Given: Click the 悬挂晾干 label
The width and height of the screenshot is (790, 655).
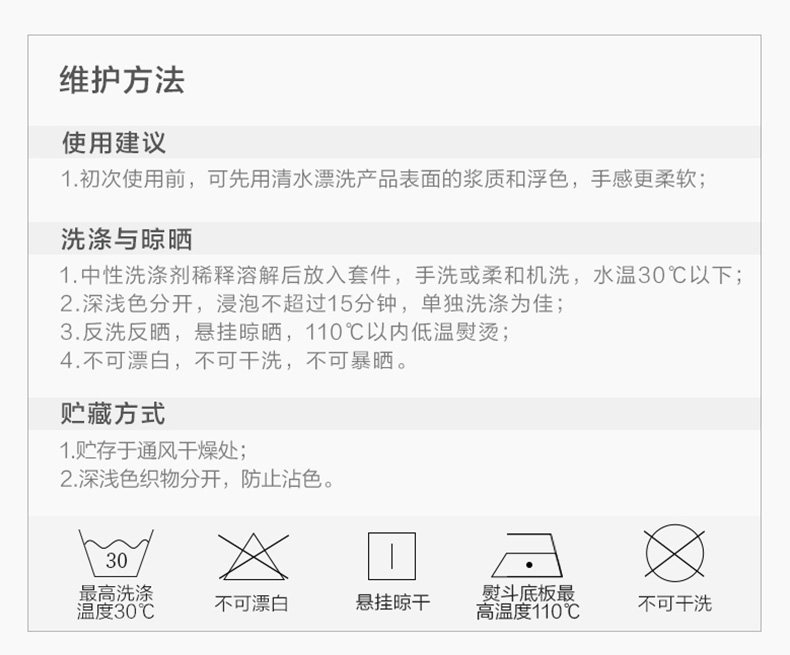Looking at the screenshot, I should [x=393, y=602].
